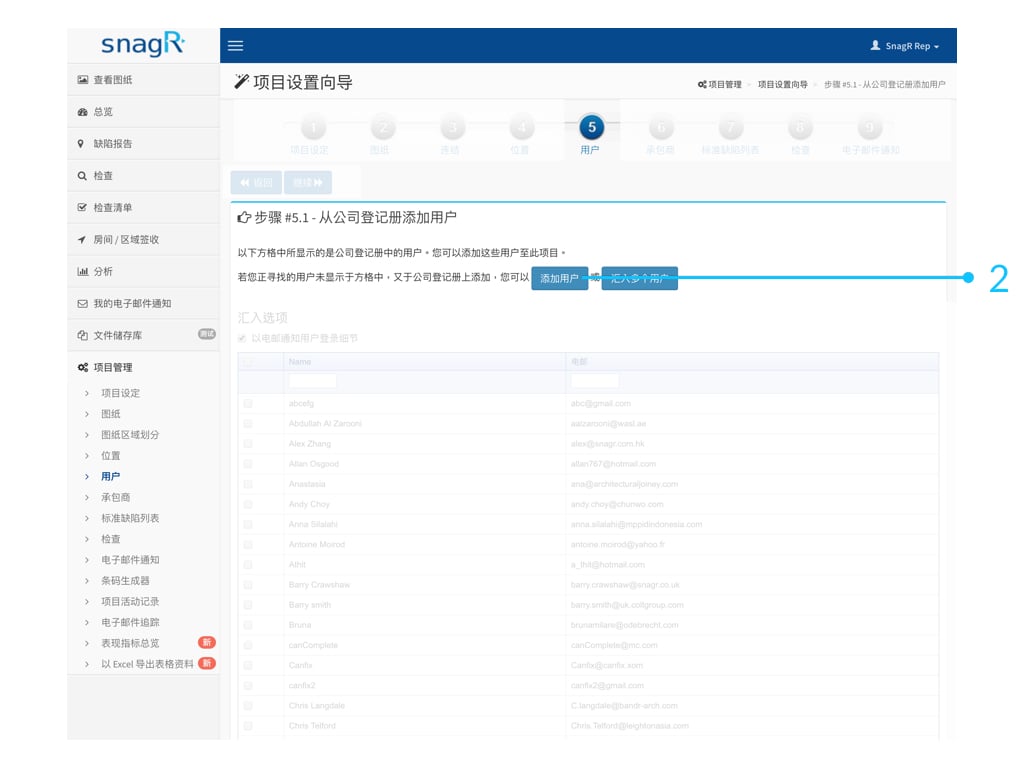Click the magnifier icon beside 检查
Image resolution: width=1024 pixels, height=768 pixels.
click(x=82, y=176)
